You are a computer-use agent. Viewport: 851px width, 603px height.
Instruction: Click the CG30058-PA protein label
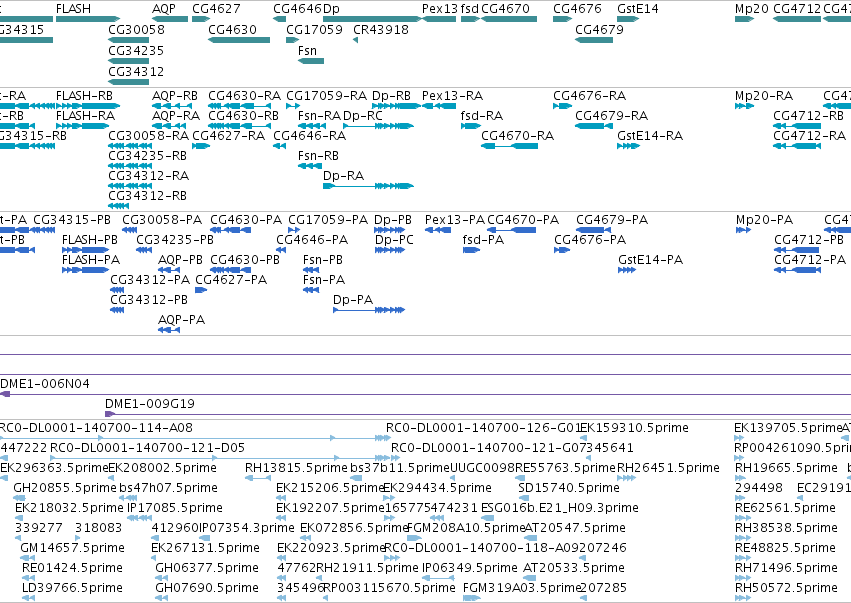click(x=162, y=220)
